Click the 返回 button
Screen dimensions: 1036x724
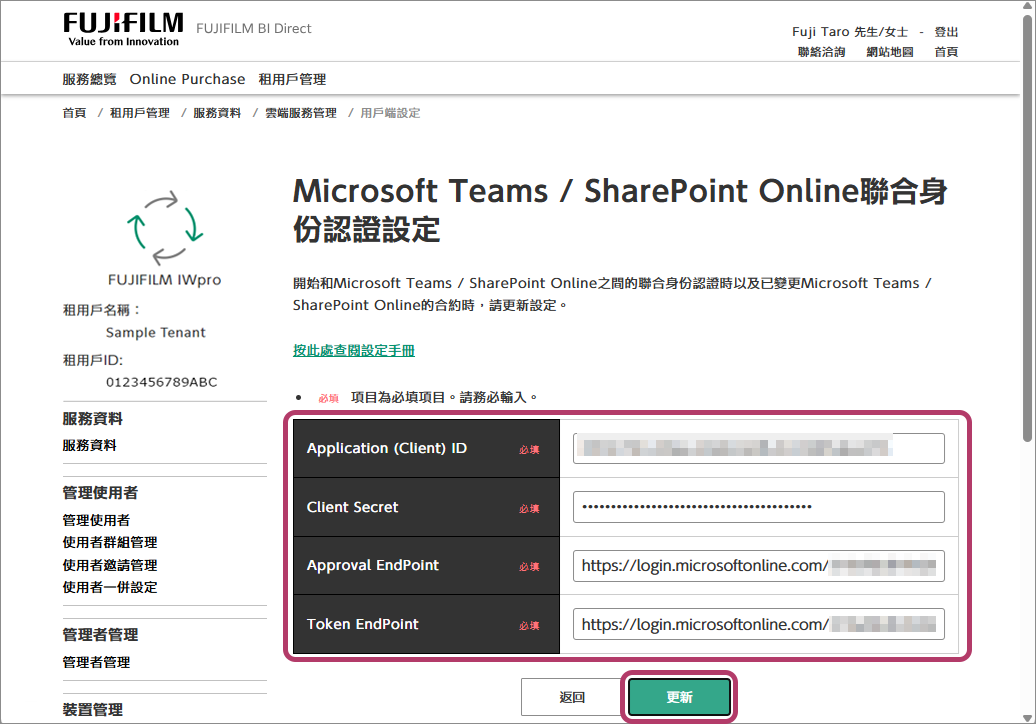click(572, 697)
